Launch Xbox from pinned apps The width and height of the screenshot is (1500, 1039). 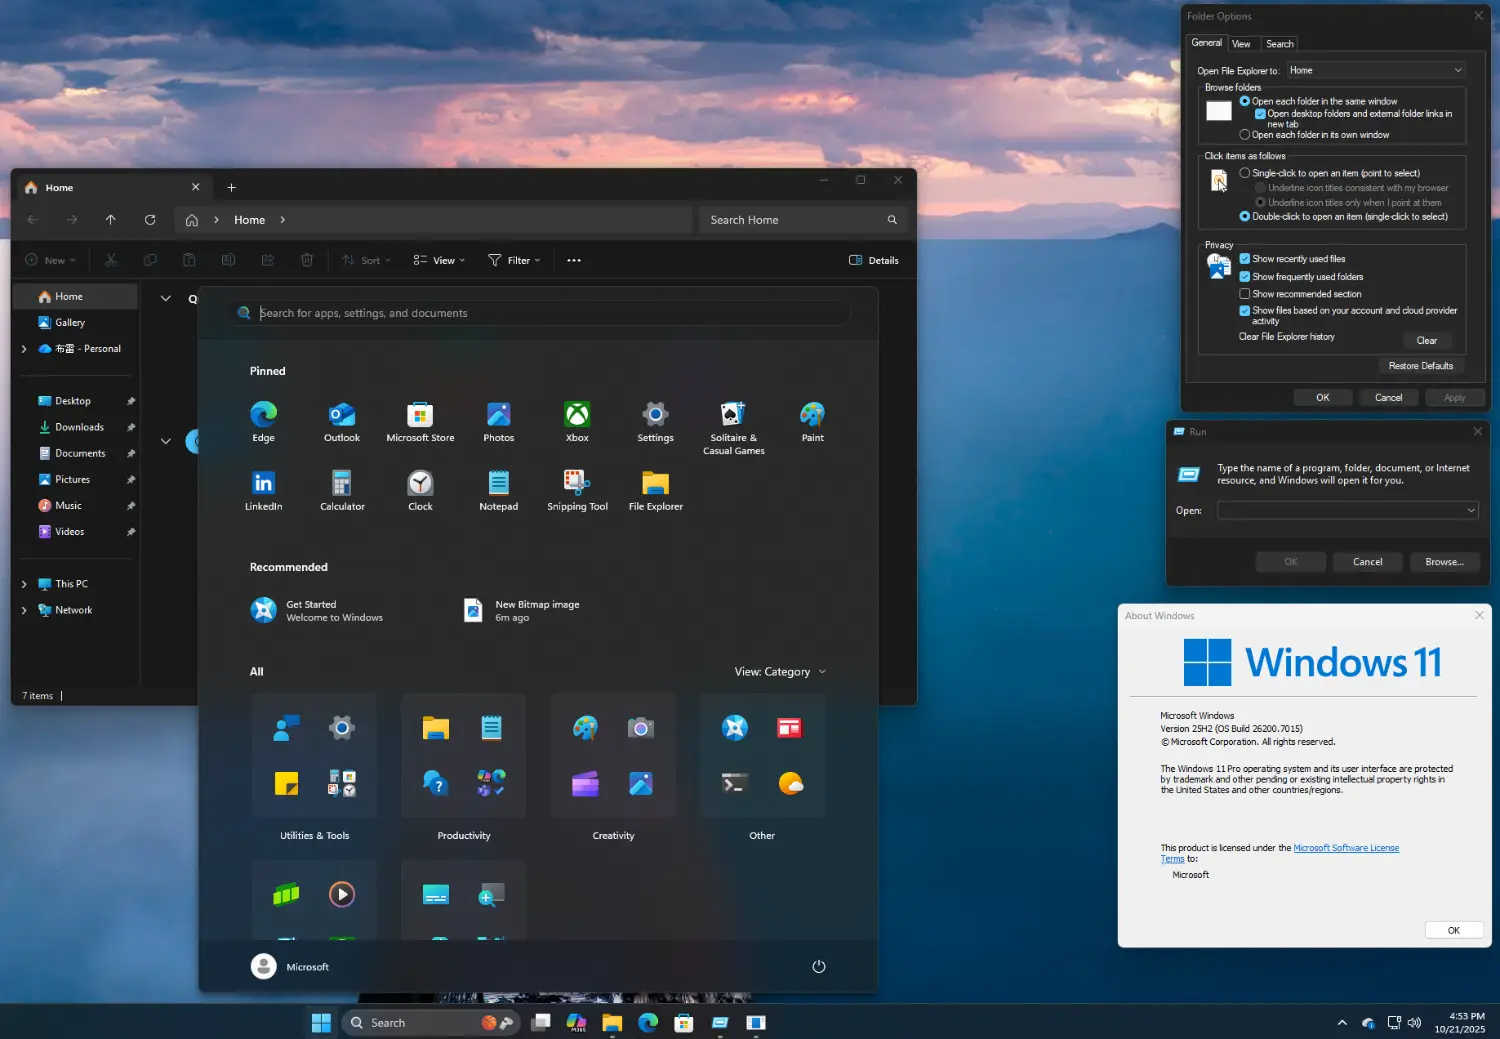[x=577, y=421]
